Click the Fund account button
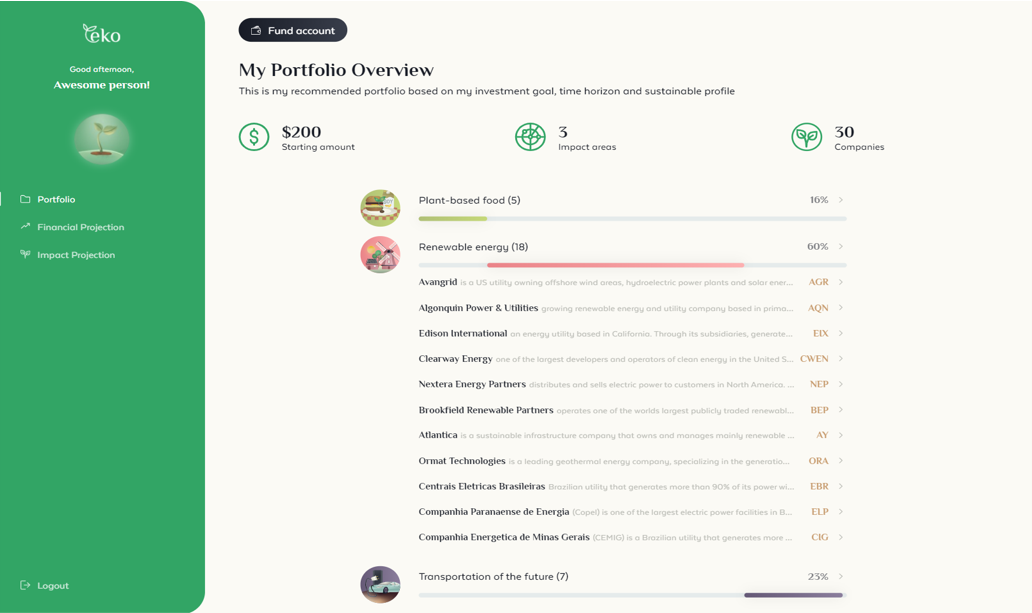The image size is (1032, 613). click(293, 30)
